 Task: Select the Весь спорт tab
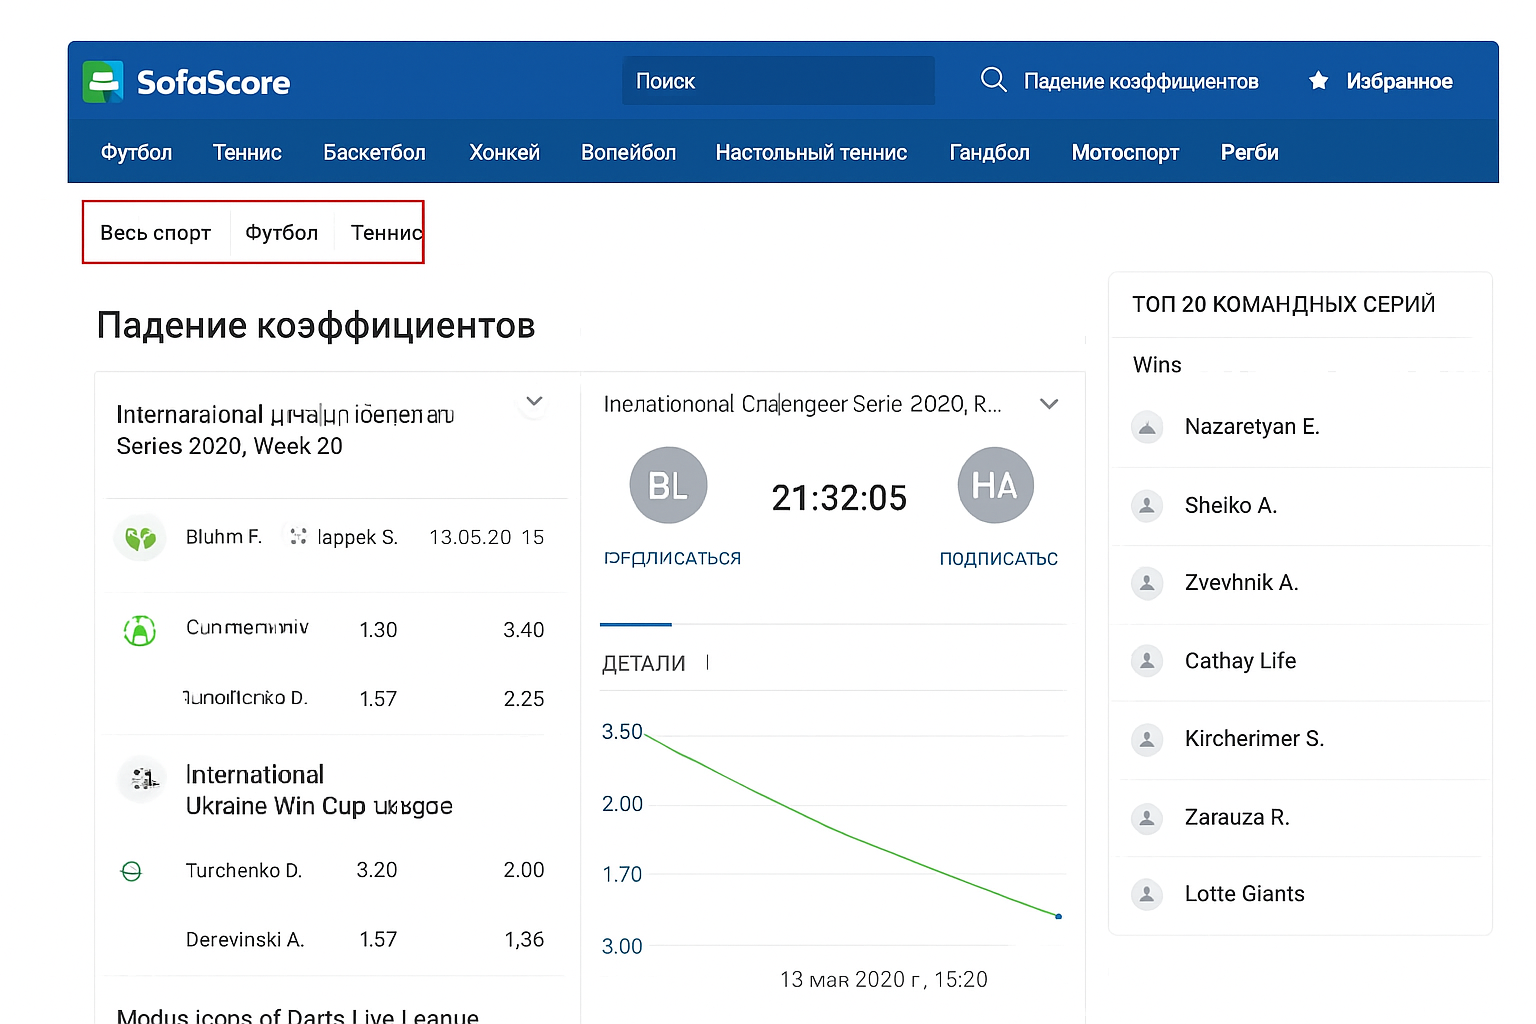tap(155, 233)
